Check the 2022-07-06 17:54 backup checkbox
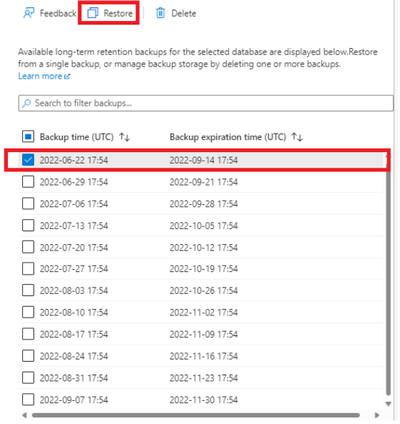The image size is (400, 424). coord(28,204)
